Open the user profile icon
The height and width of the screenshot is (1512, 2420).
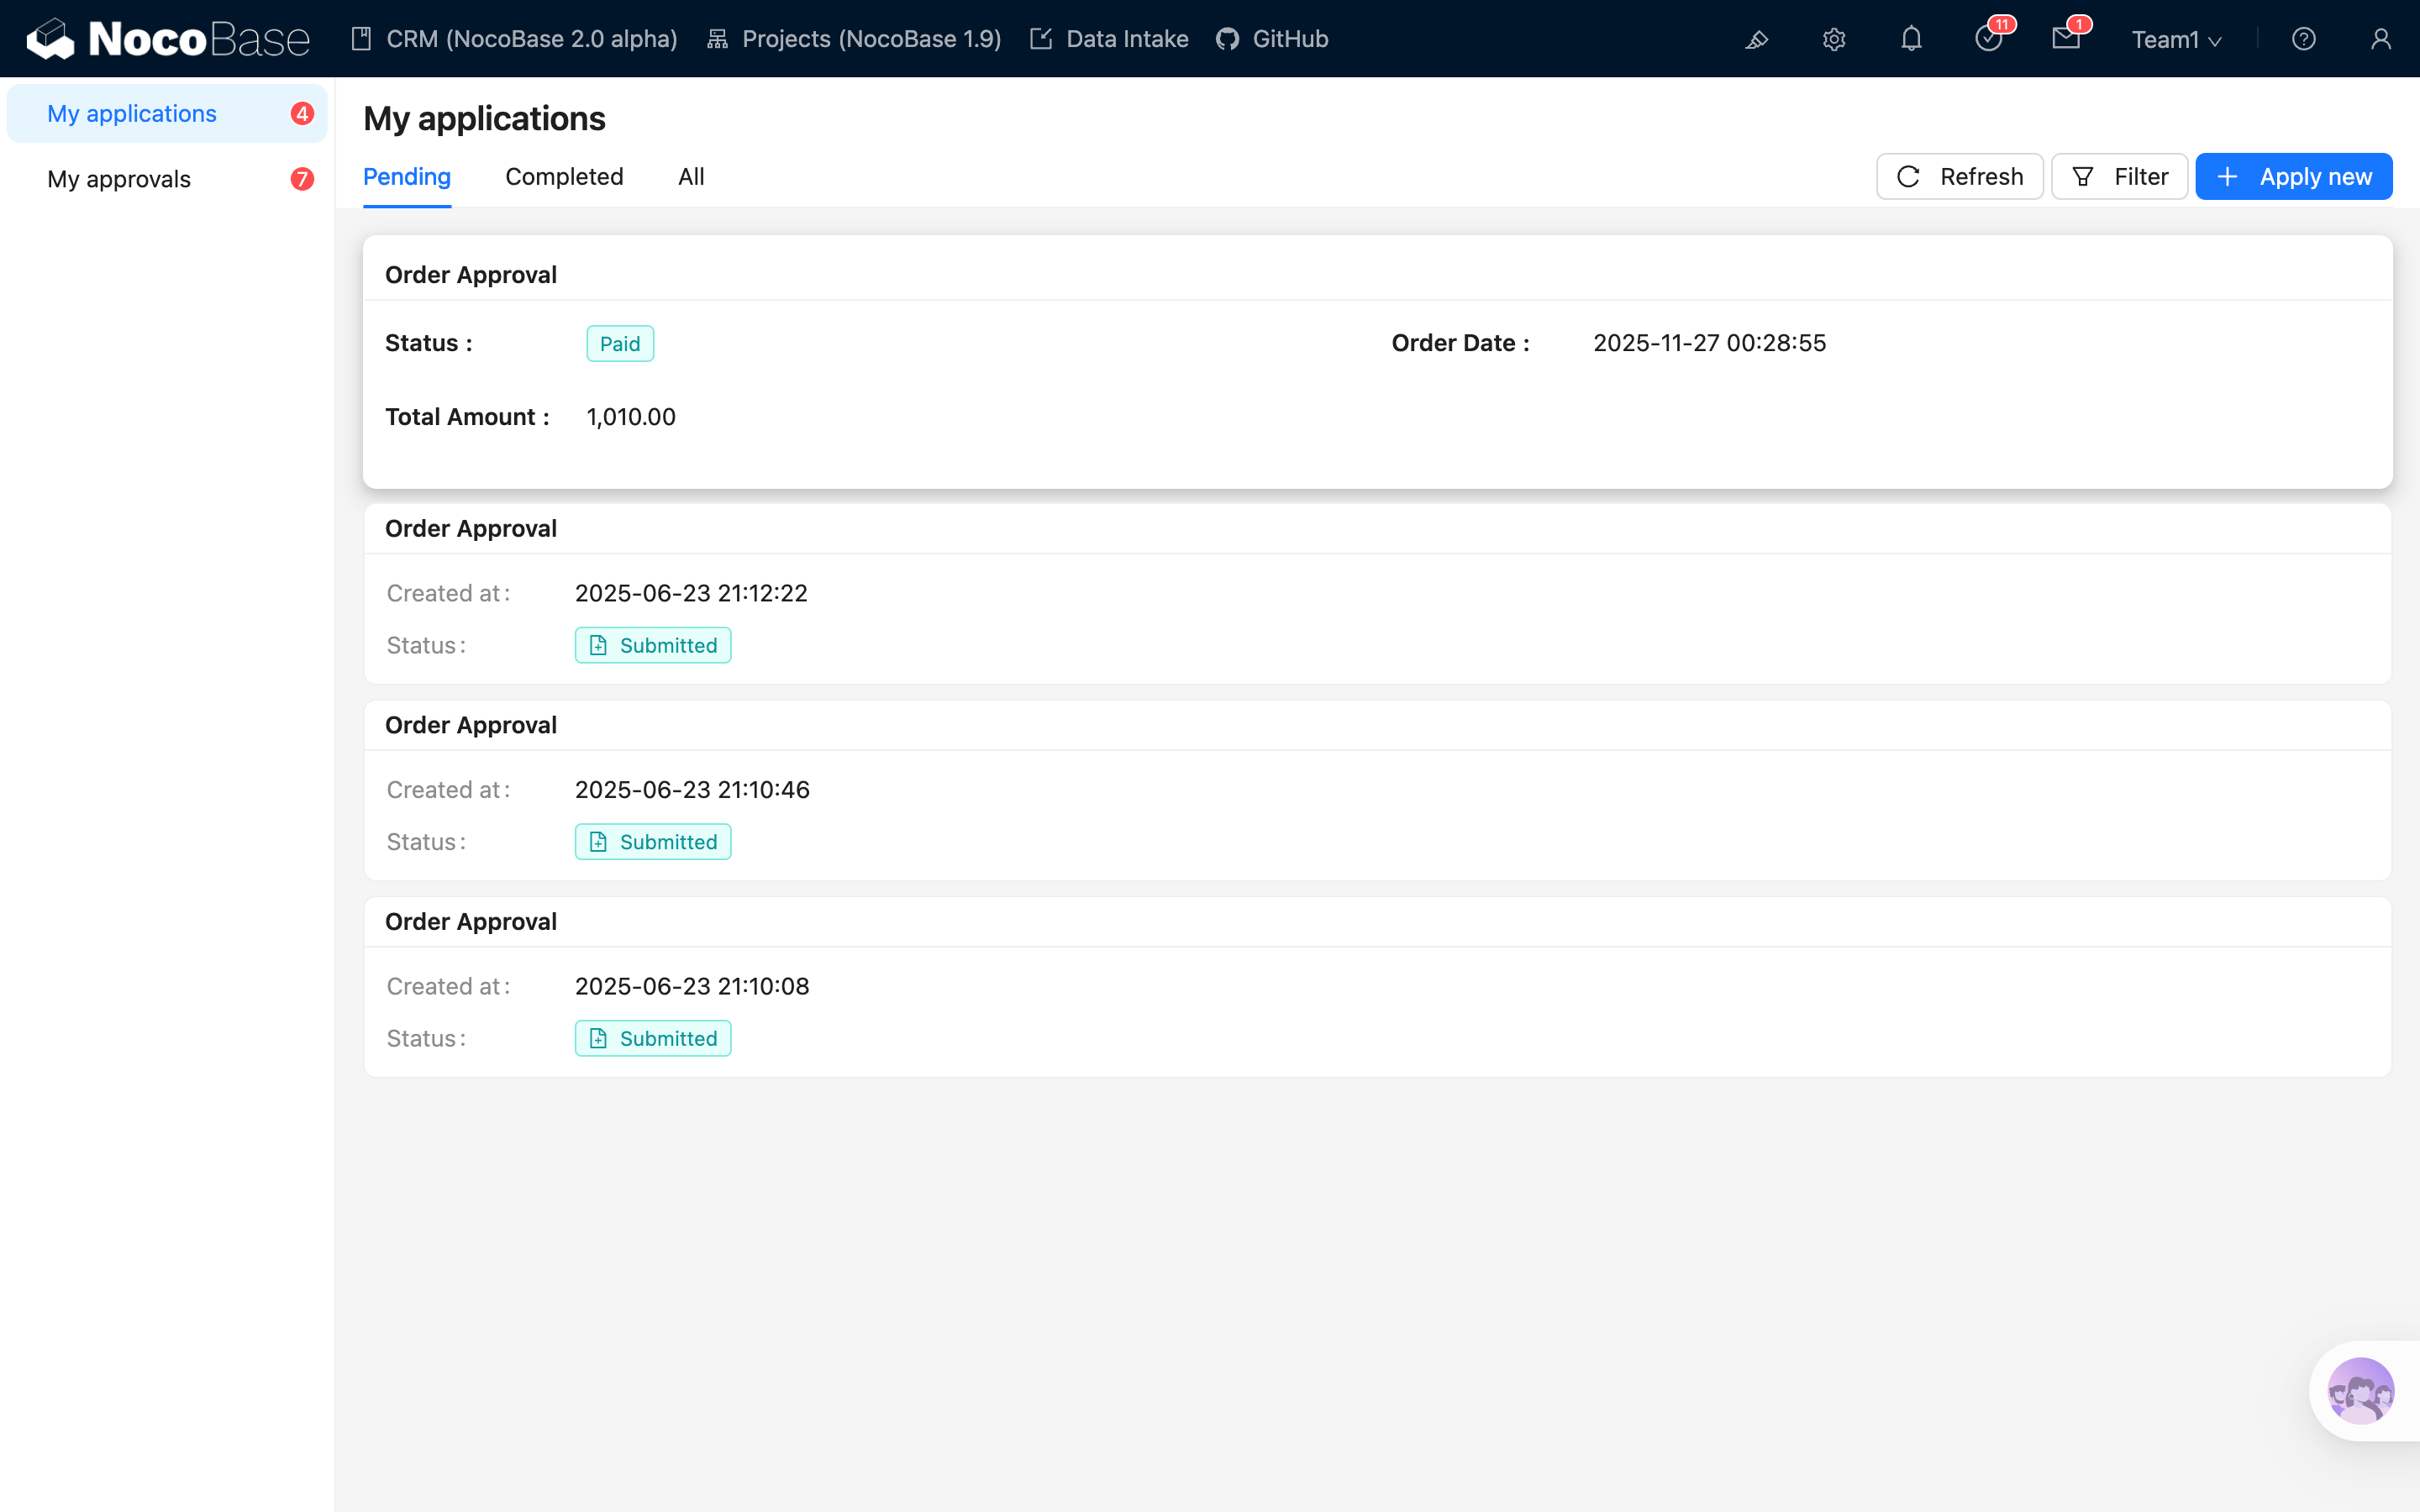[2380, 39]
